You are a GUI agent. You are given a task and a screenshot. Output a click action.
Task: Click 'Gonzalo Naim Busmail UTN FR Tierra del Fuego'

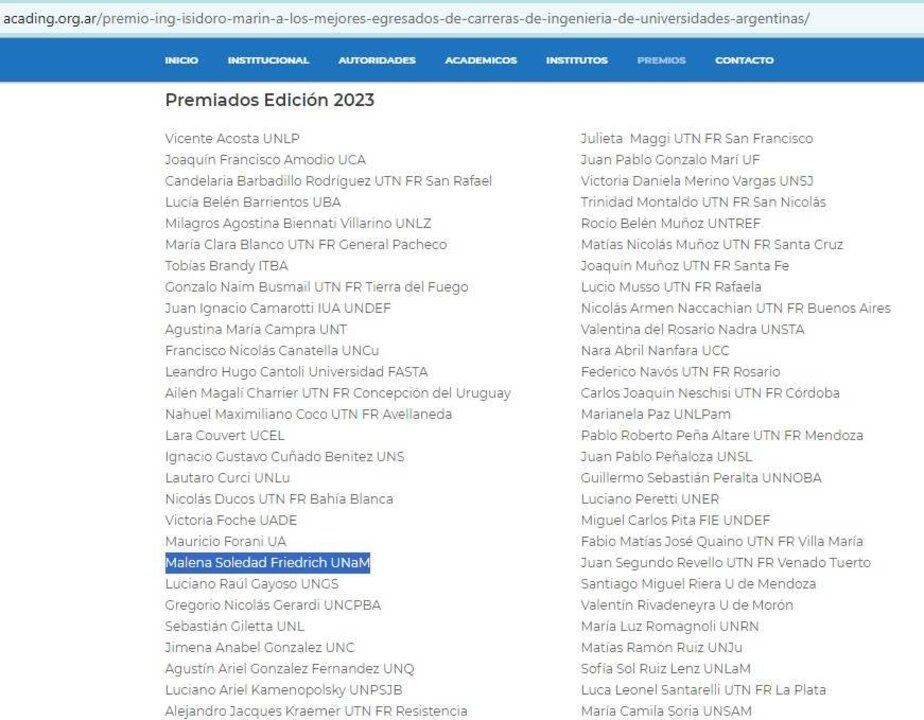click(x=316, y=287)
